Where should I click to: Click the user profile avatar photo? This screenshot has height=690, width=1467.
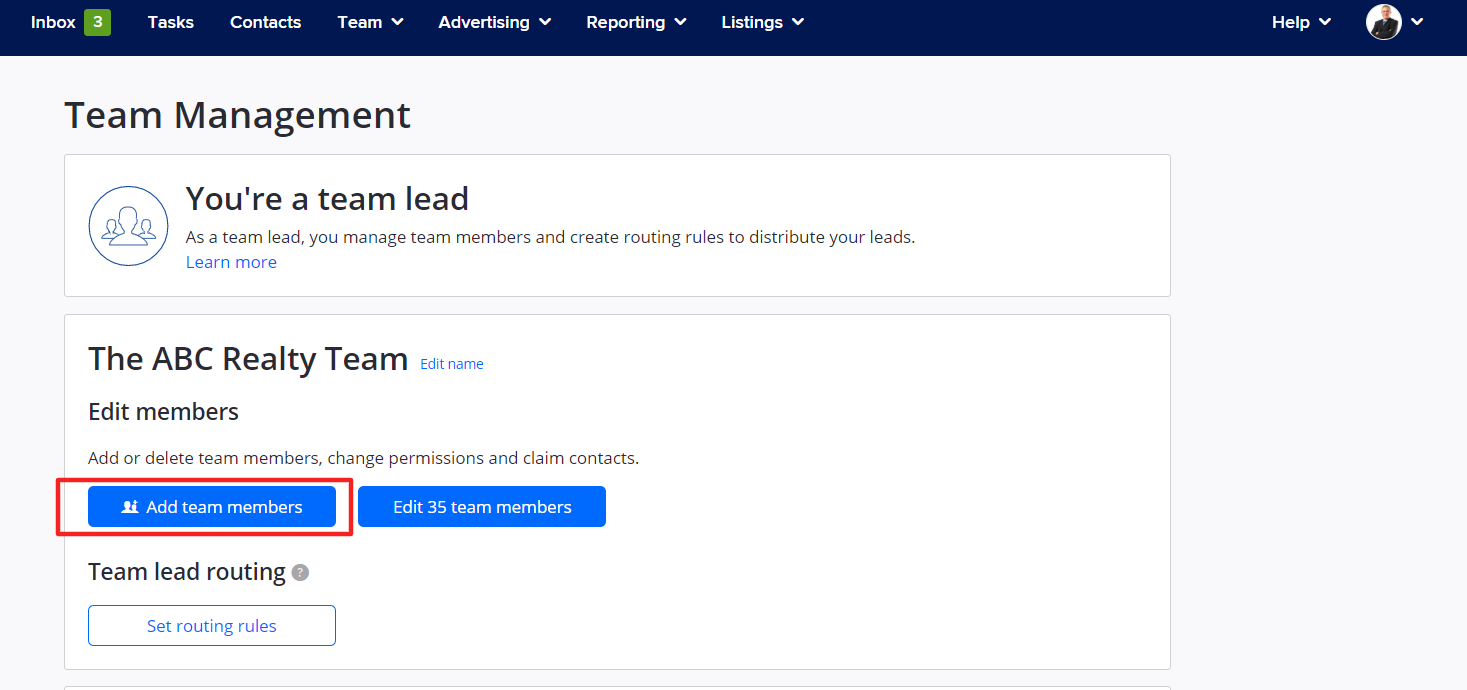click(1384, 22)
